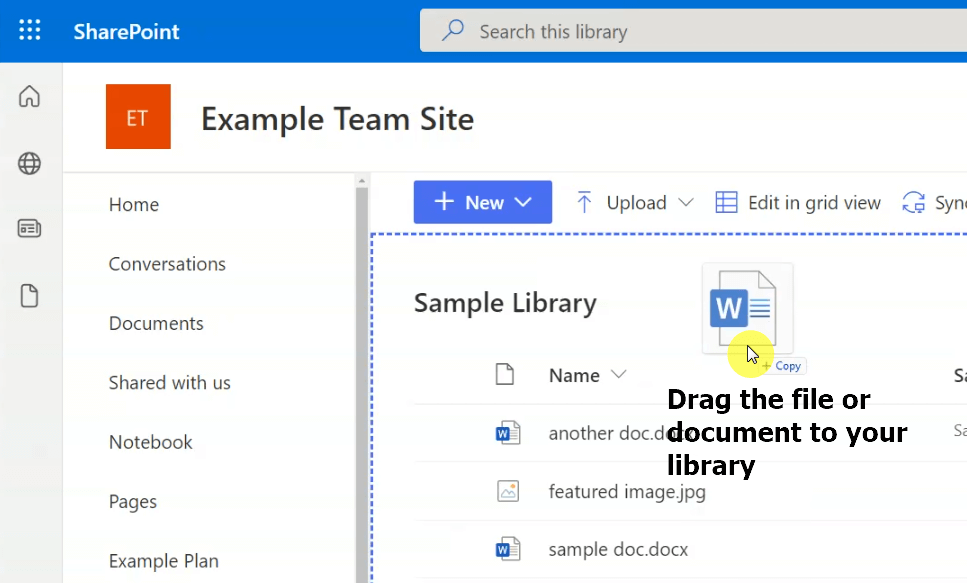The image size is (967, 583).
Task: Click Word icon of another doc.docx
Action: pyautogui.click(x=508, y=433)
